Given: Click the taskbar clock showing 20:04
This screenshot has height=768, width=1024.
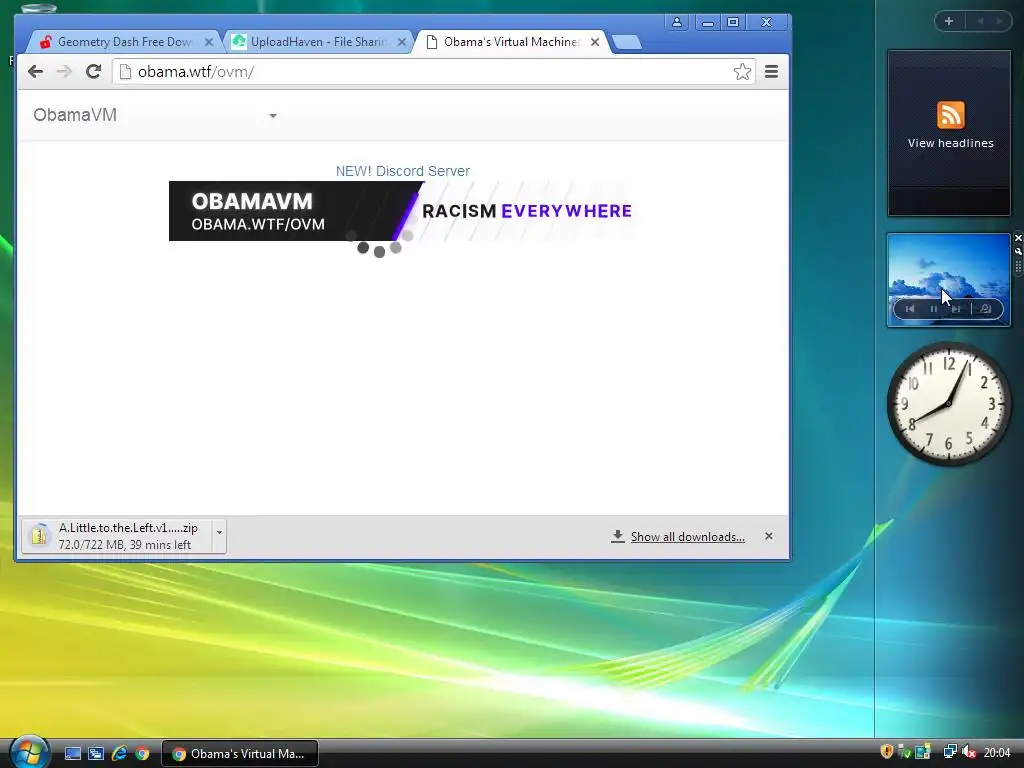Looking at the screenshot, I should 997,753.
